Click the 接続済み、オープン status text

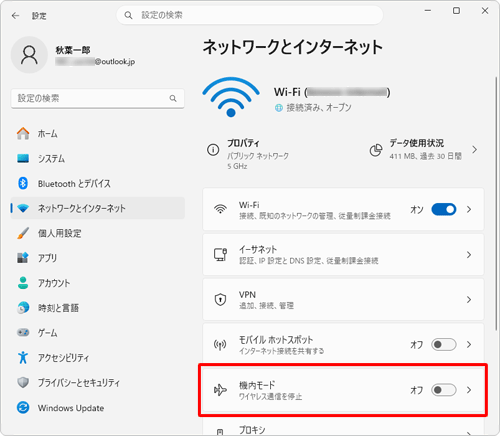tap(319, 108)
